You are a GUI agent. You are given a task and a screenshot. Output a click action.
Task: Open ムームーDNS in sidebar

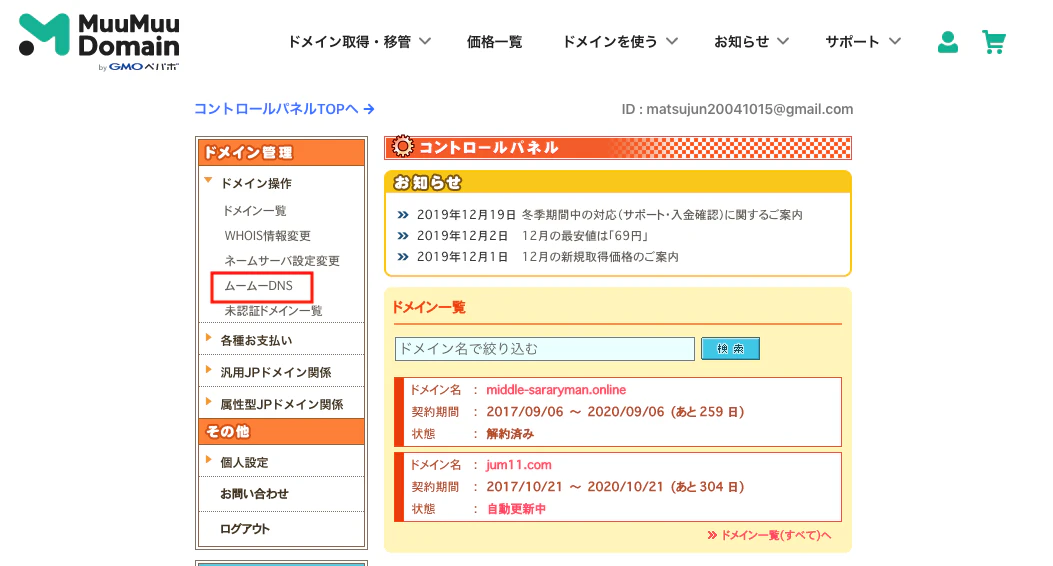[x=259, y=286]
